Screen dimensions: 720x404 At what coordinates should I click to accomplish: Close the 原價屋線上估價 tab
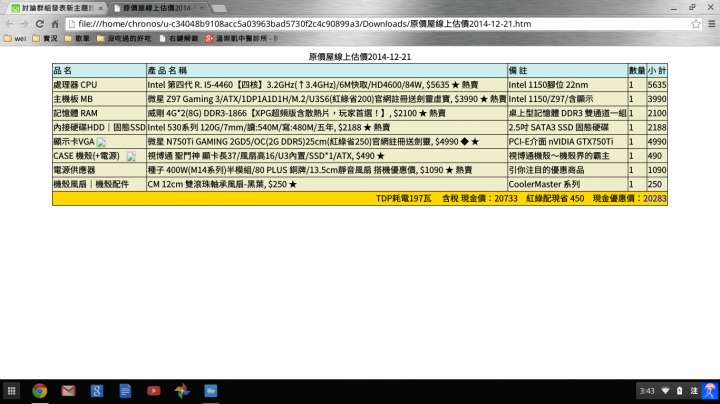pos(202,8)
